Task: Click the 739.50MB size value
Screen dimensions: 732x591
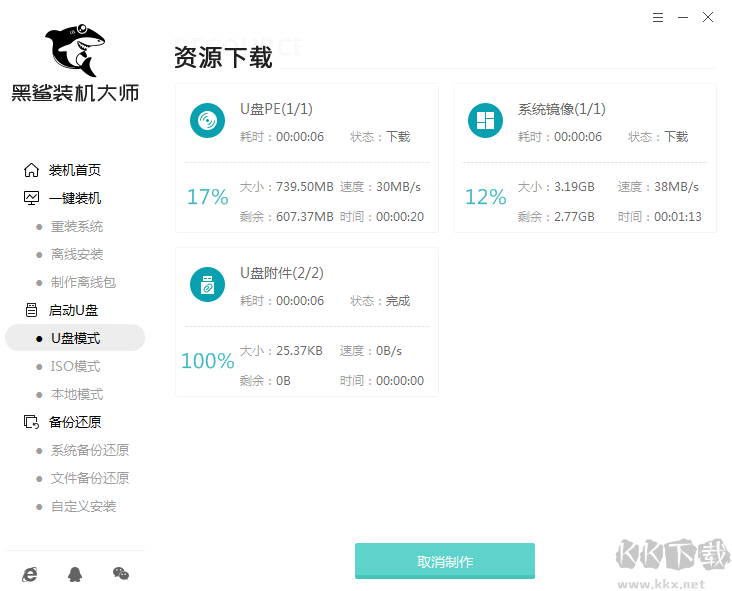Action: [x=305, y=187]
